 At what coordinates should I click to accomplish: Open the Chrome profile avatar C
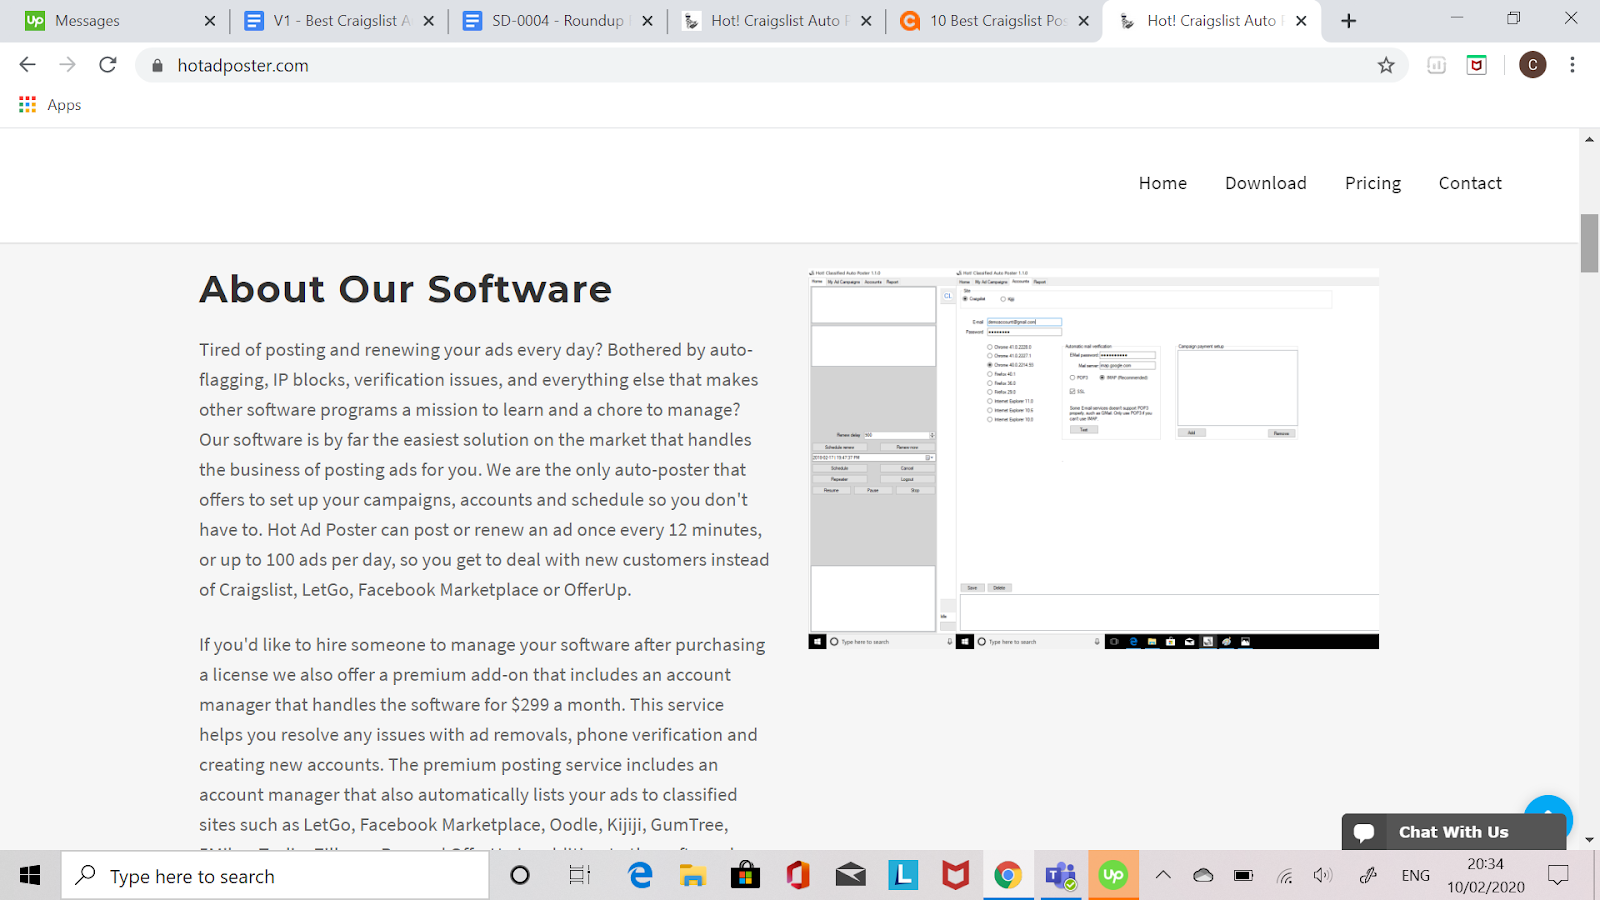(1532, 65)
